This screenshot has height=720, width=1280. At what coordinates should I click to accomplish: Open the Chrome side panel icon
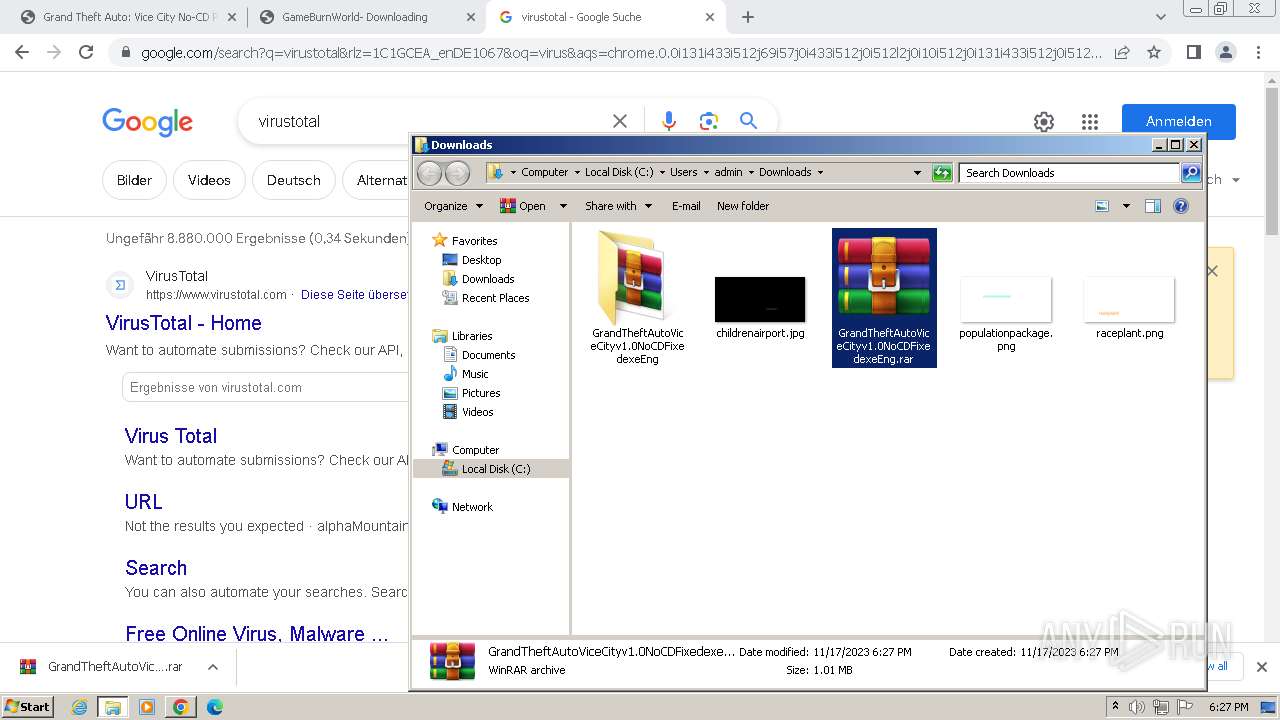coord(1193,52)
